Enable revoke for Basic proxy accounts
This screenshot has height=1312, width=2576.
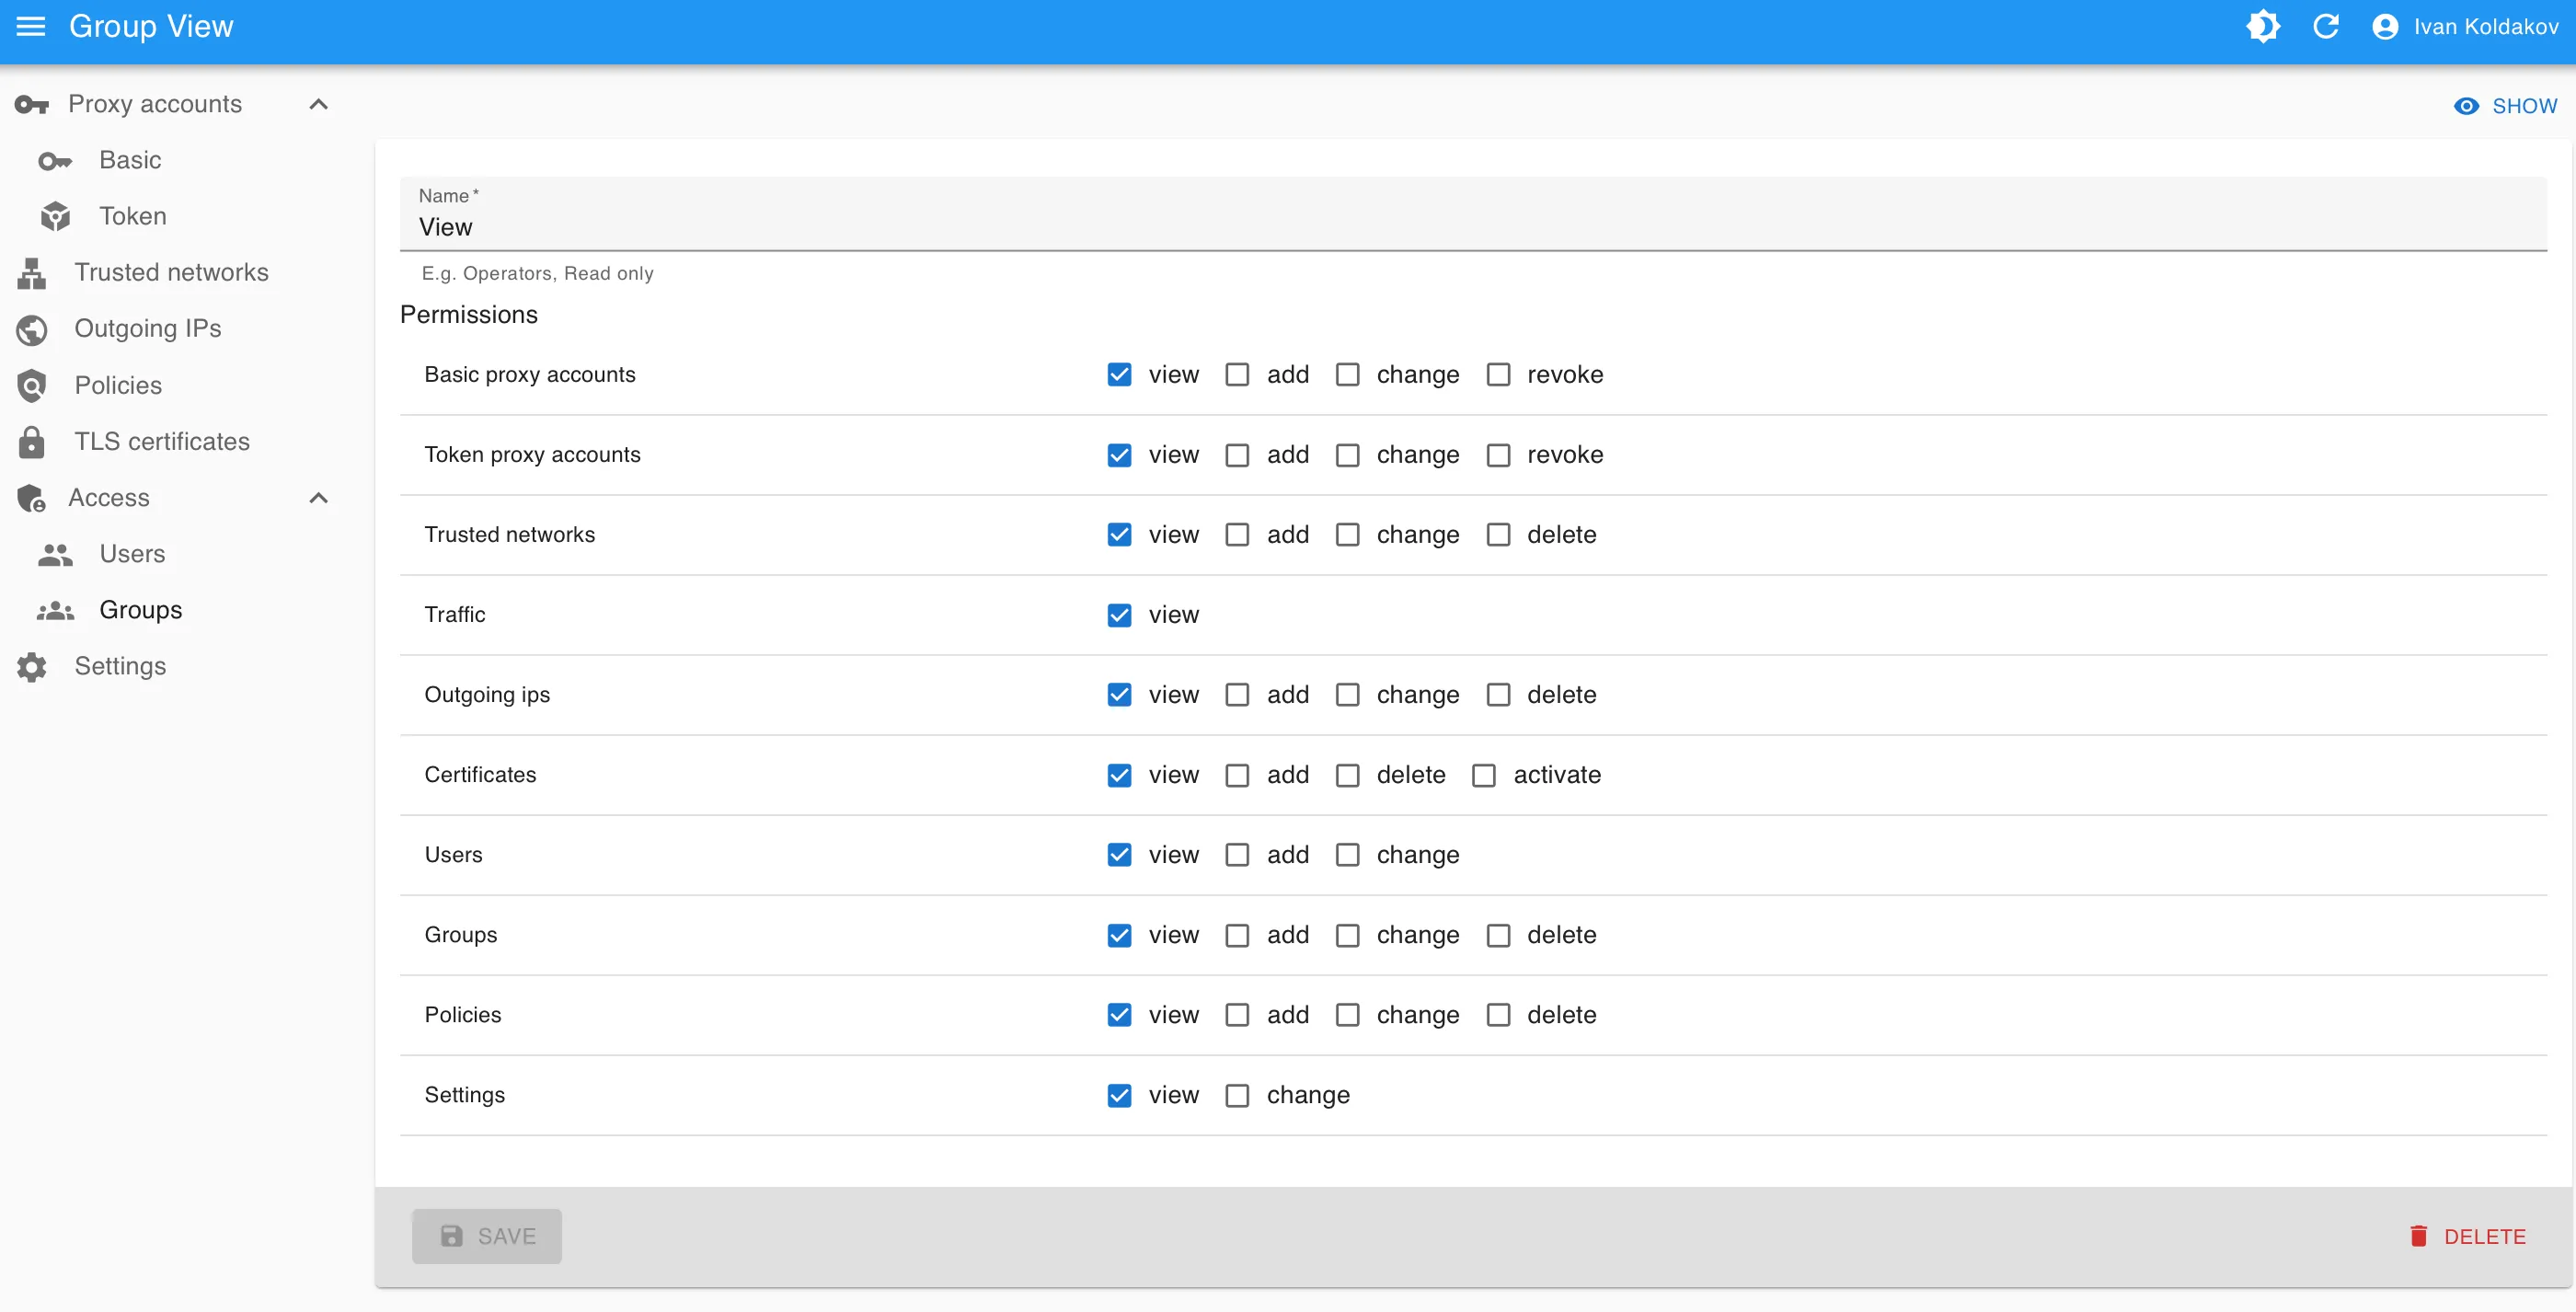coord(1498,375)
